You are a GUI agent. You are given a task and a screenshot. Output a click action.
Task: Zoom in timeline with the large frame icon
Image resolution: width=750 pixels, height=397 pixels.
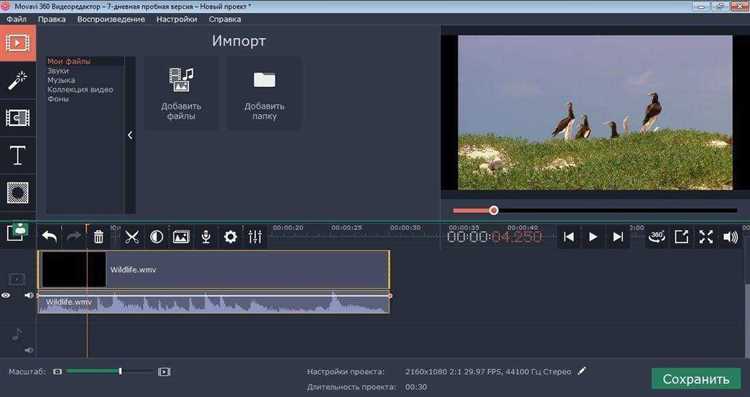click(x=164, y=372)
